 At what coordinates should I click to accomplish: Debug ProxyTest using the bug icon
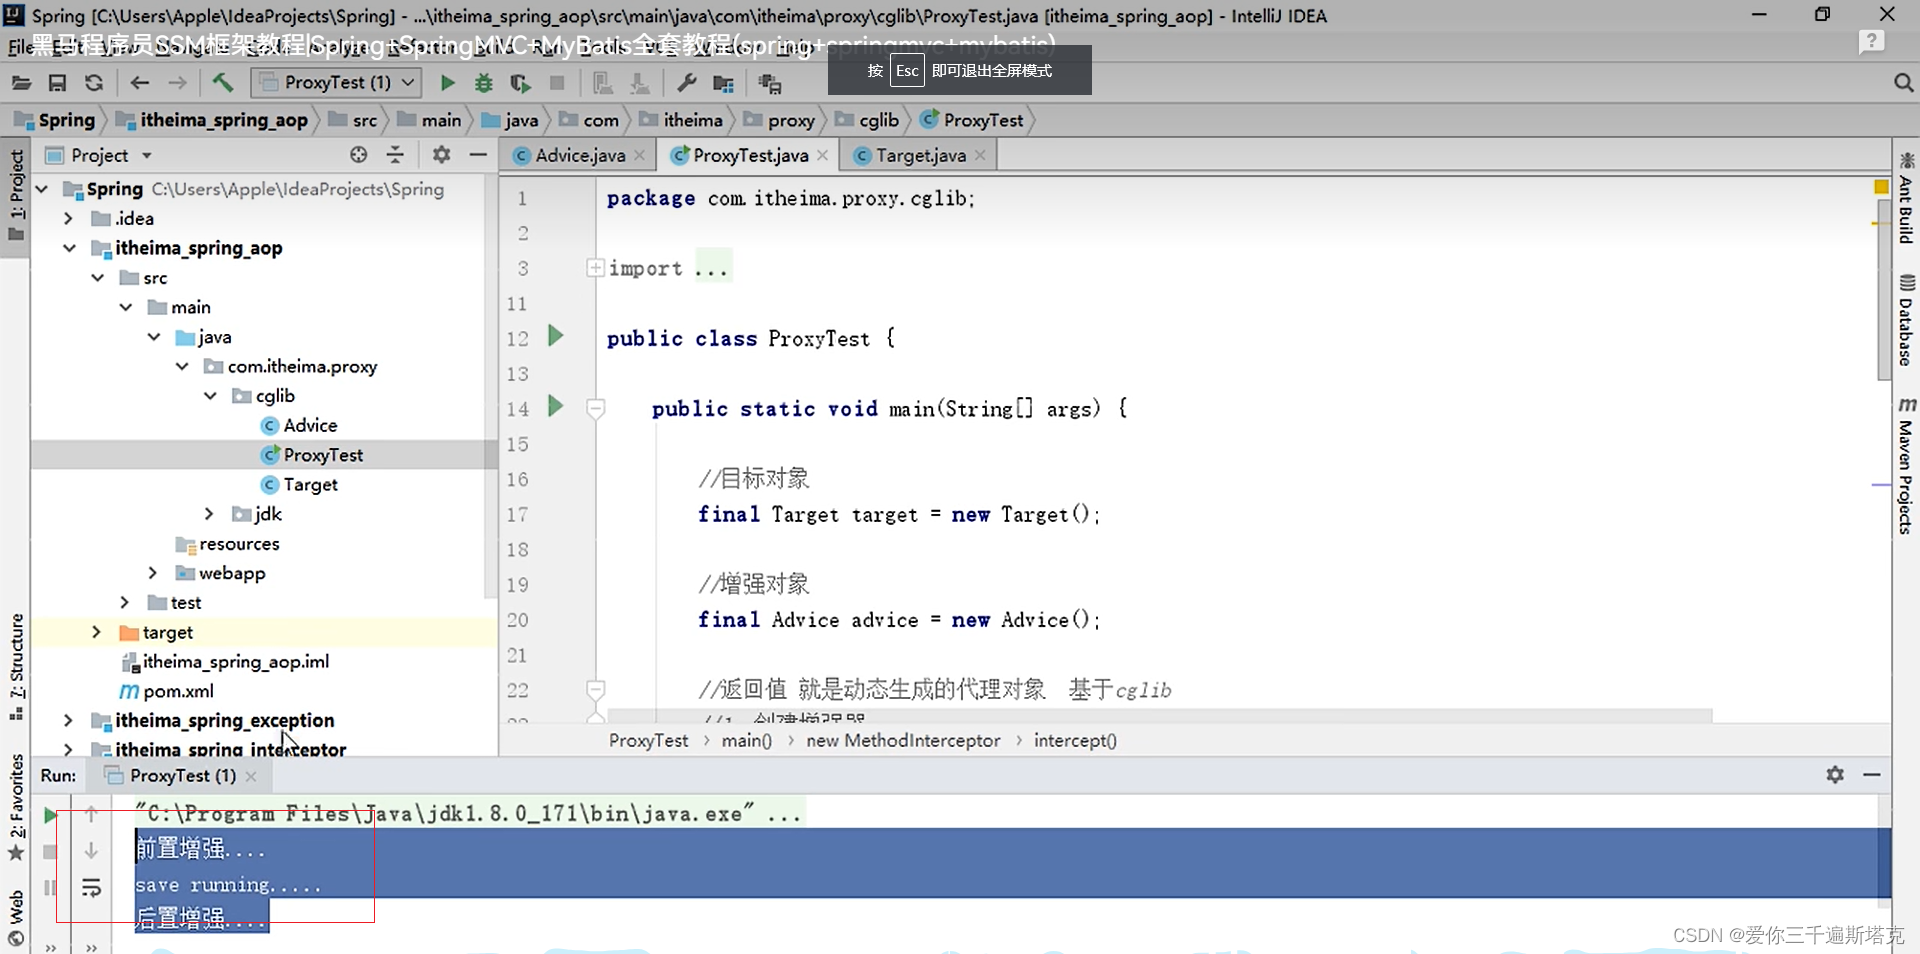coord(484,83)
